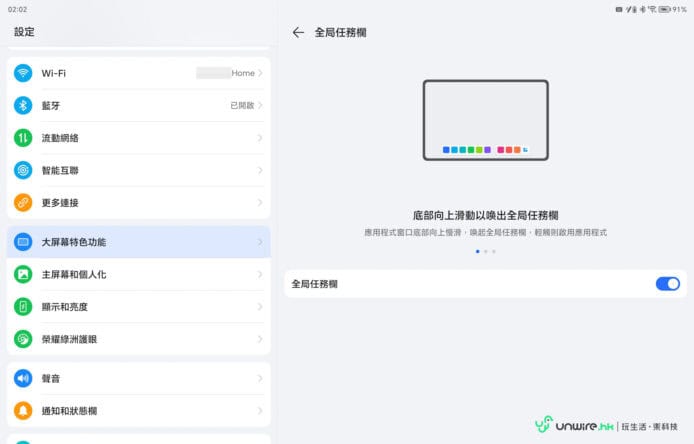This screenshot has width=694, height=444.
Task: Tap the 顯示和亮度 display icon
Action: (x=23, y=307)
